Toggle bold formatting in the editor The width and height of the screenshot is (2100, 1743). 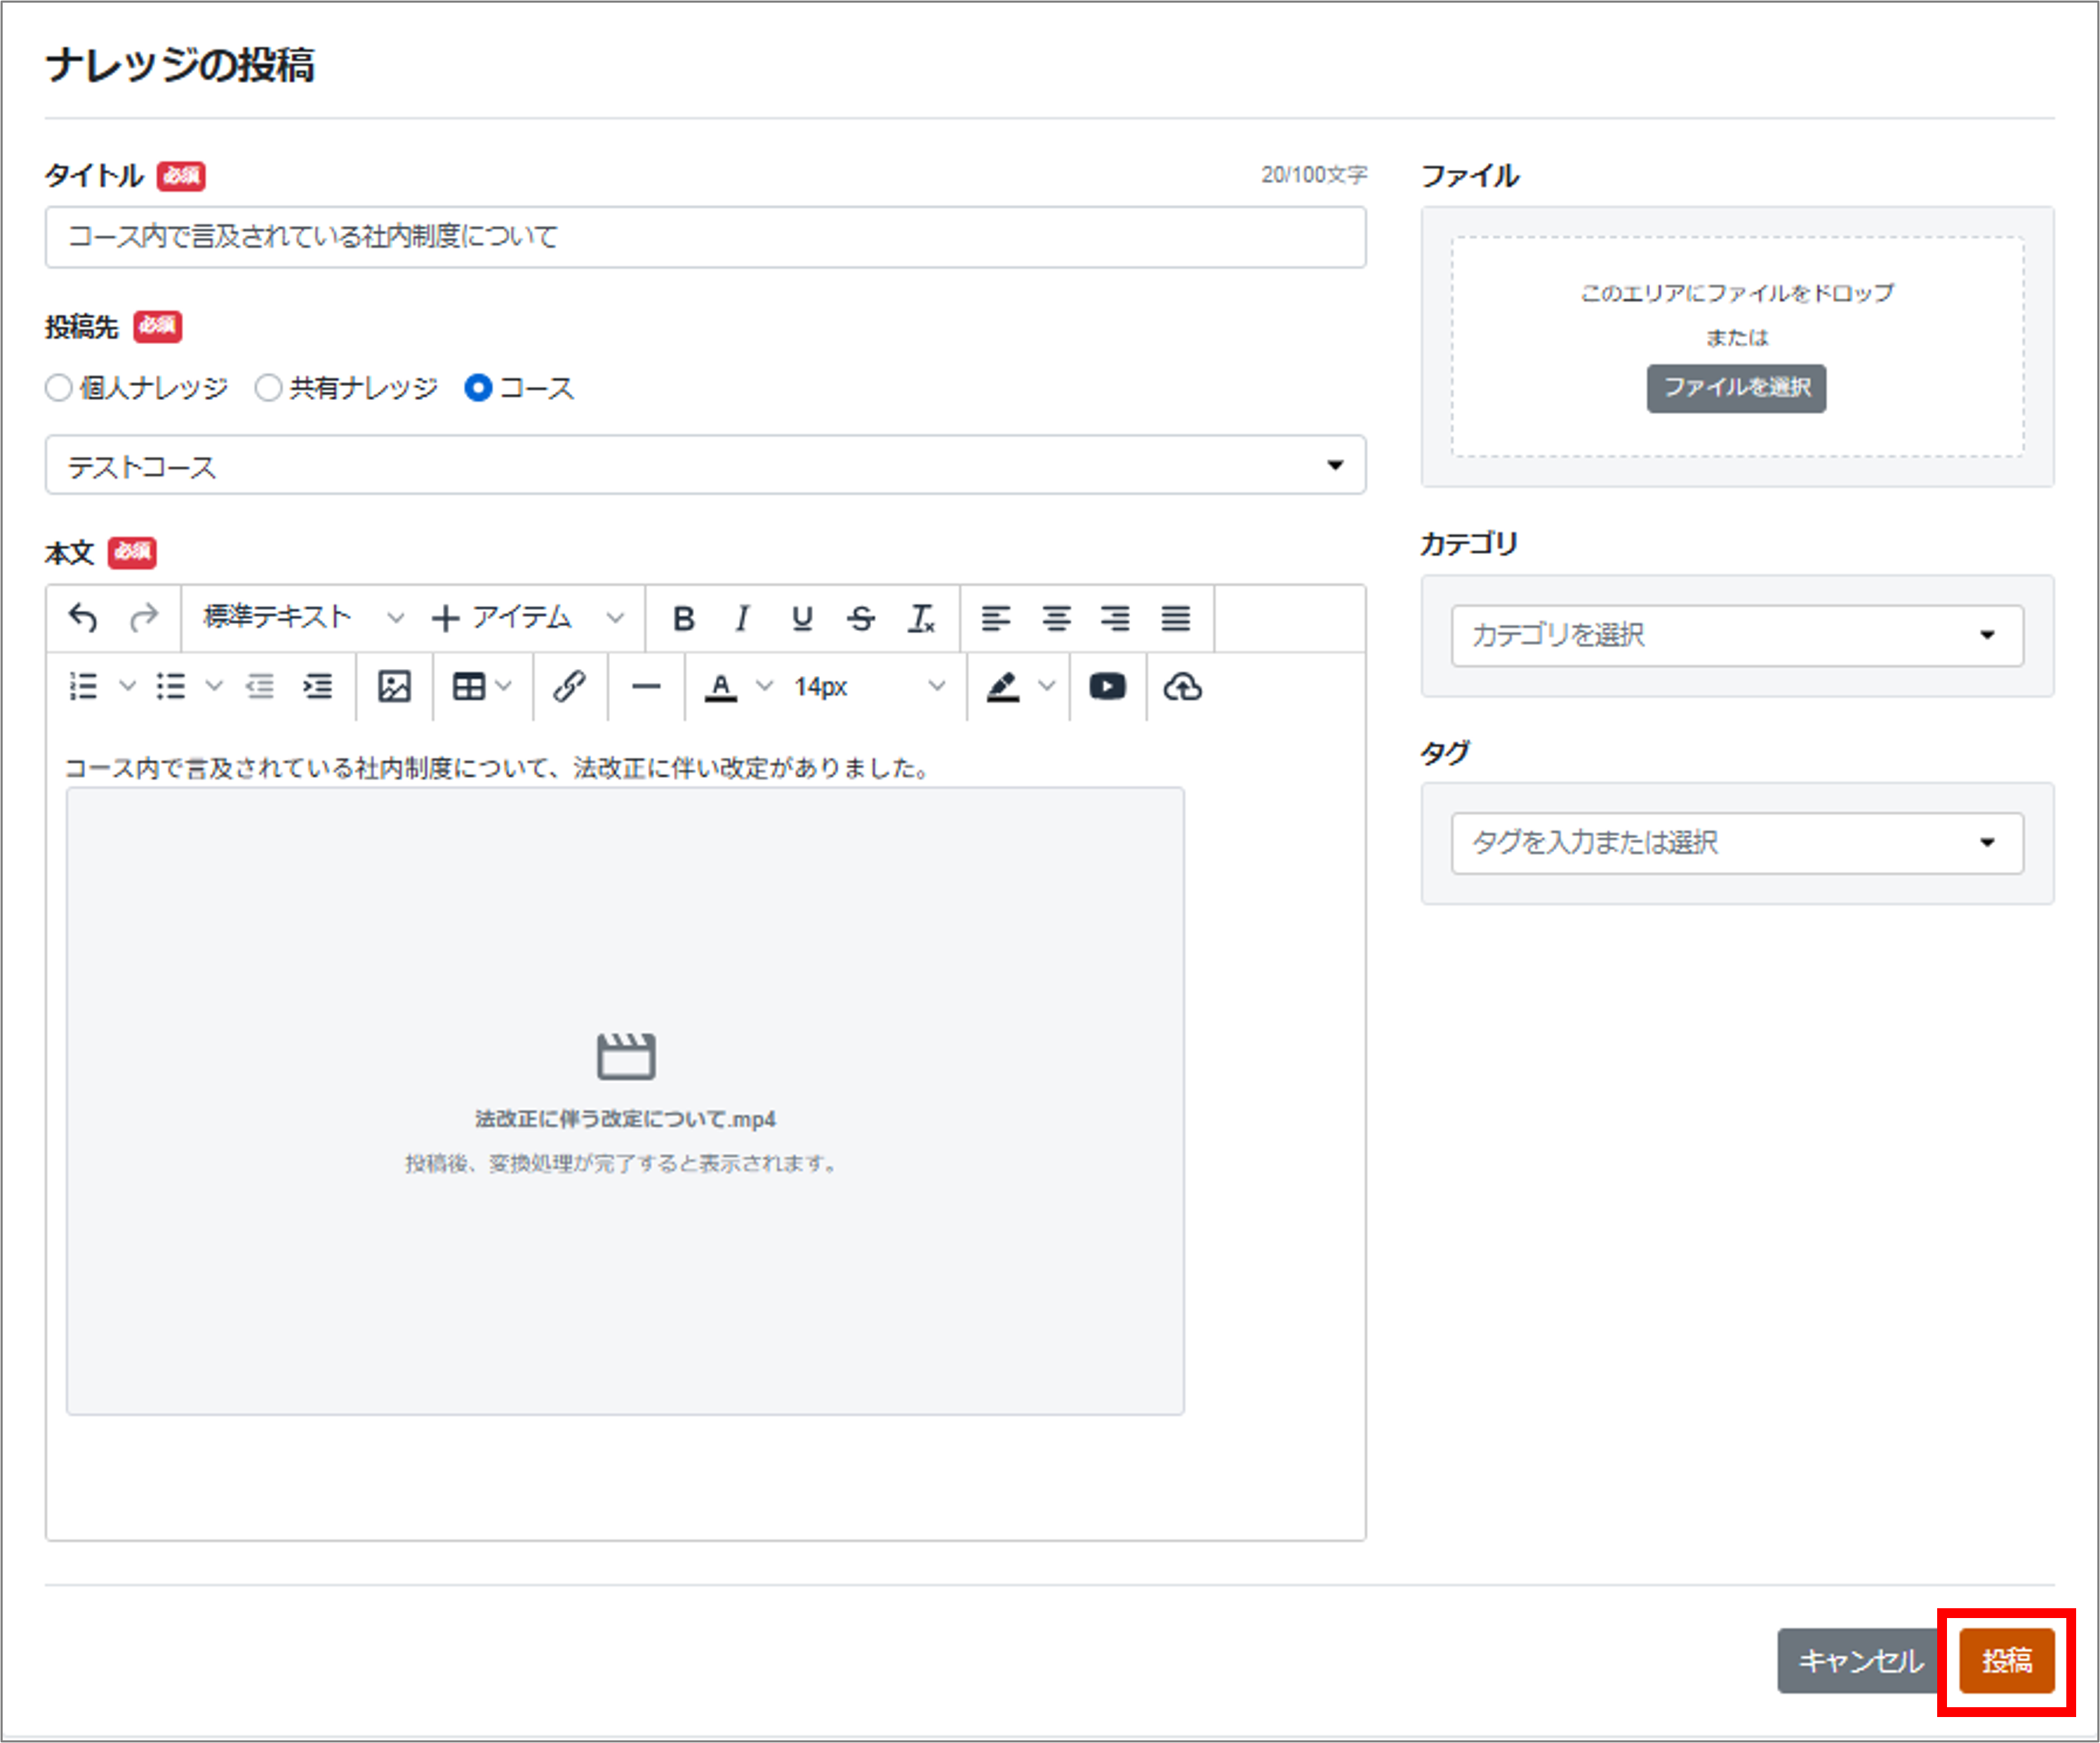coord(683,619)
